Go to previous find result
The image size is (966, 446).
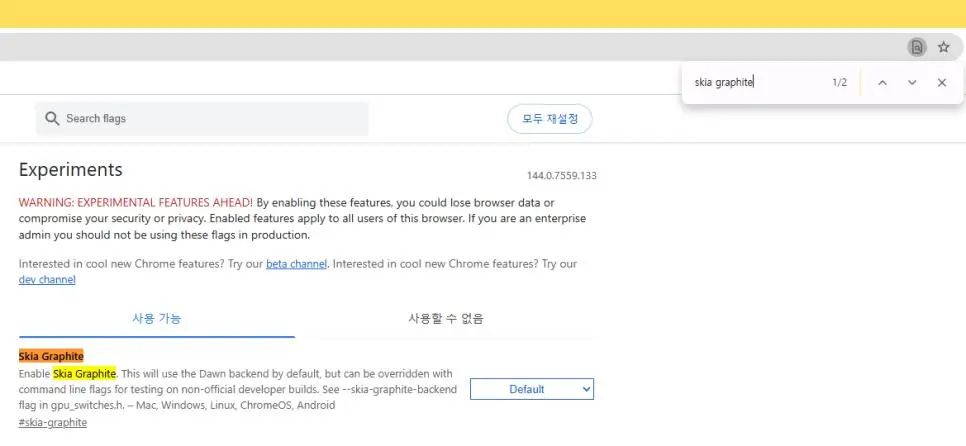[882, 83]
